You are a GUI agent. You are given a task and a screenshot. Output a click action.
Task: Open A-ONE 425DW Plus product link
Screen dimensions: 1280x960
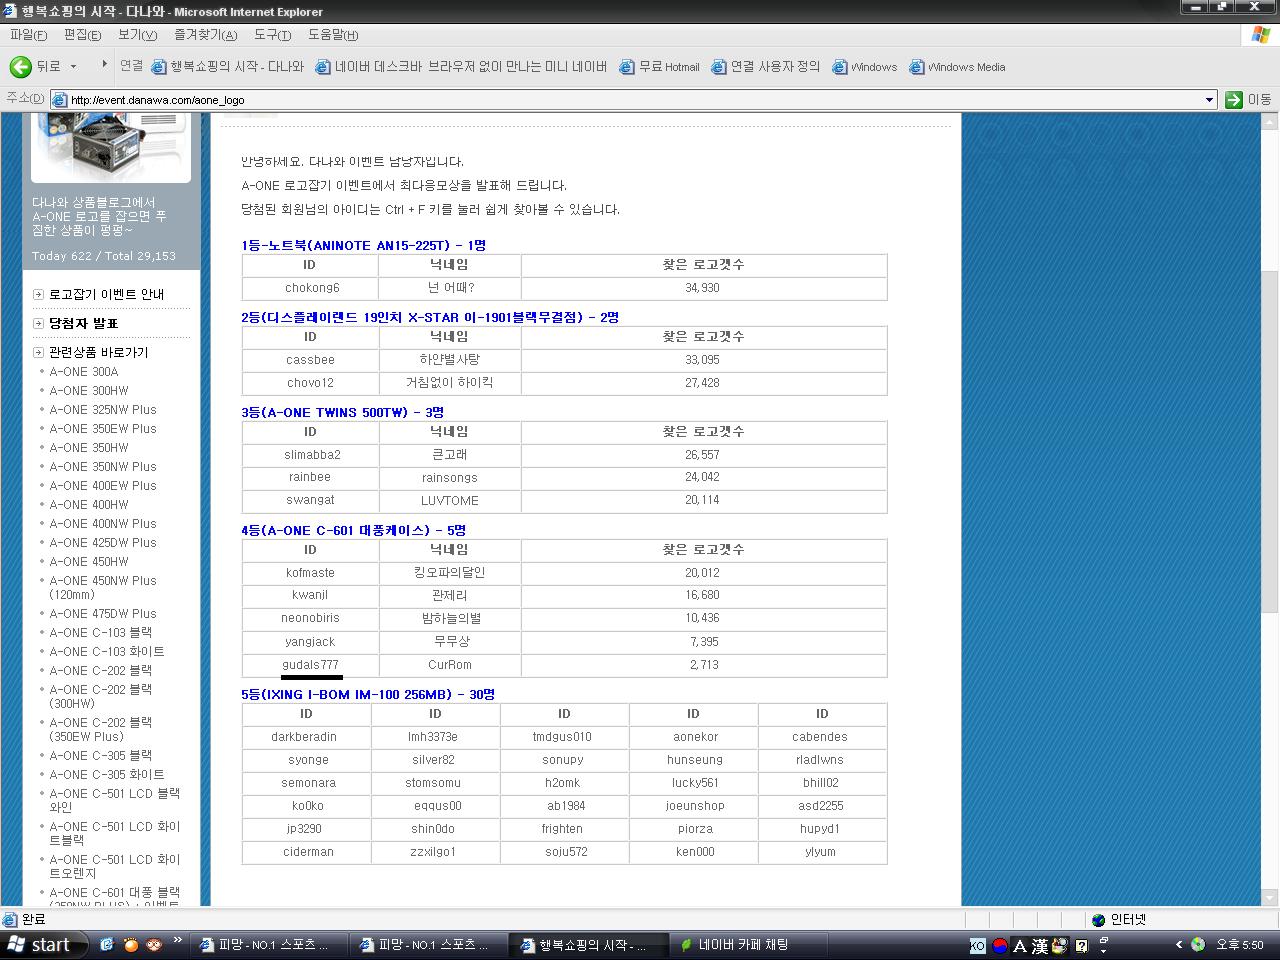tap(103, 542)
